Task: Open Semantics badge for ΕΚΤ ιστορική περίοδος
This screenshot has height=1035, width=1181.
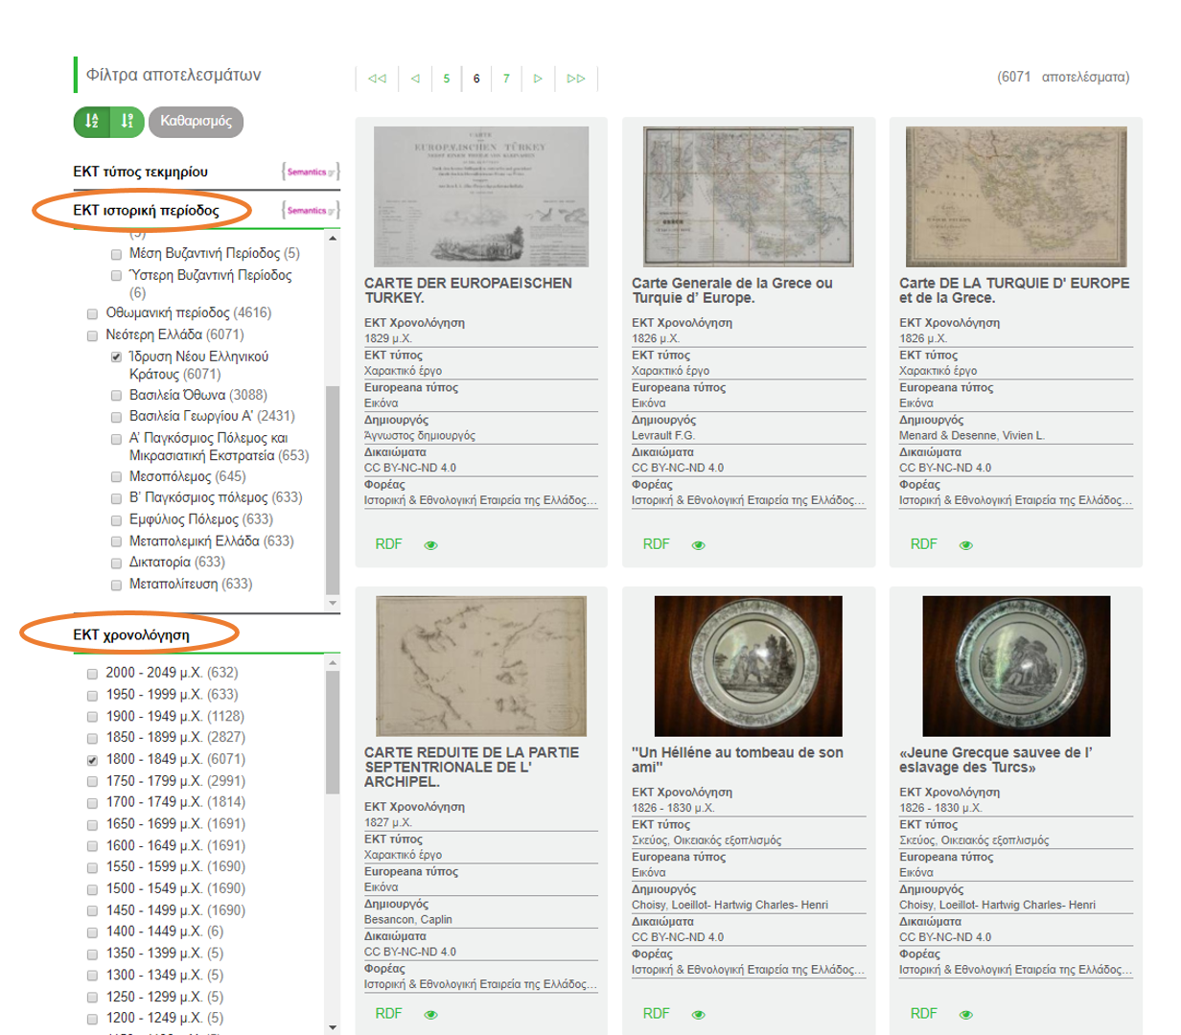Action: [x=310, y=210]
